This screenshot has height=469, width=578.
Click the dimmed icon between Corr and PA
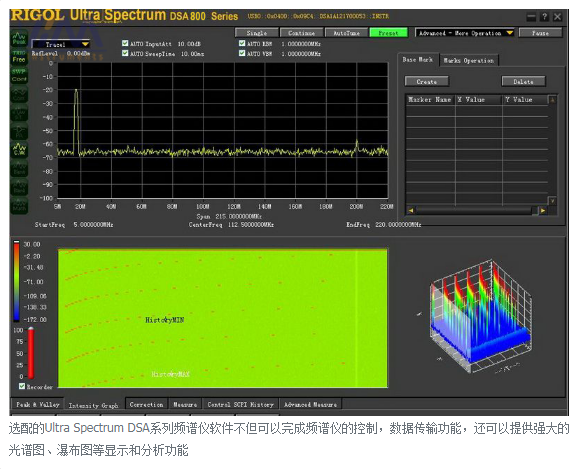[x=19, y=112]
